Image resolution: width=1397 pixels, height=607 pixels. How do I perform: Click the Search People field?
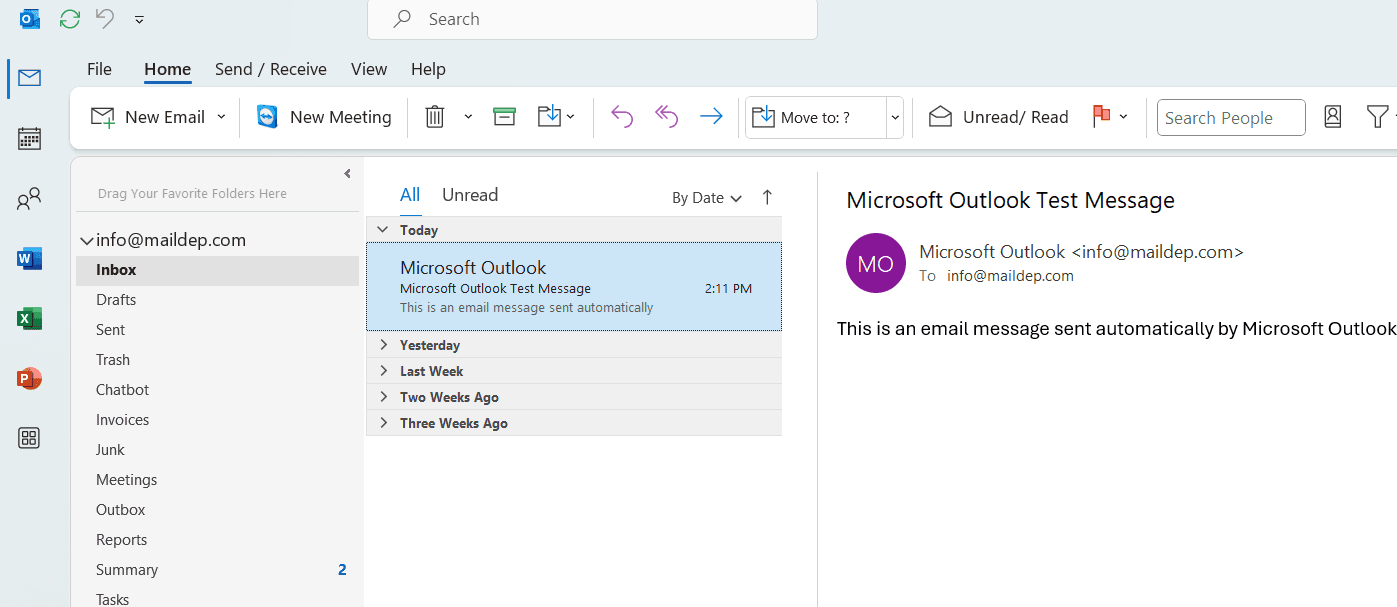coord(1231,117)
